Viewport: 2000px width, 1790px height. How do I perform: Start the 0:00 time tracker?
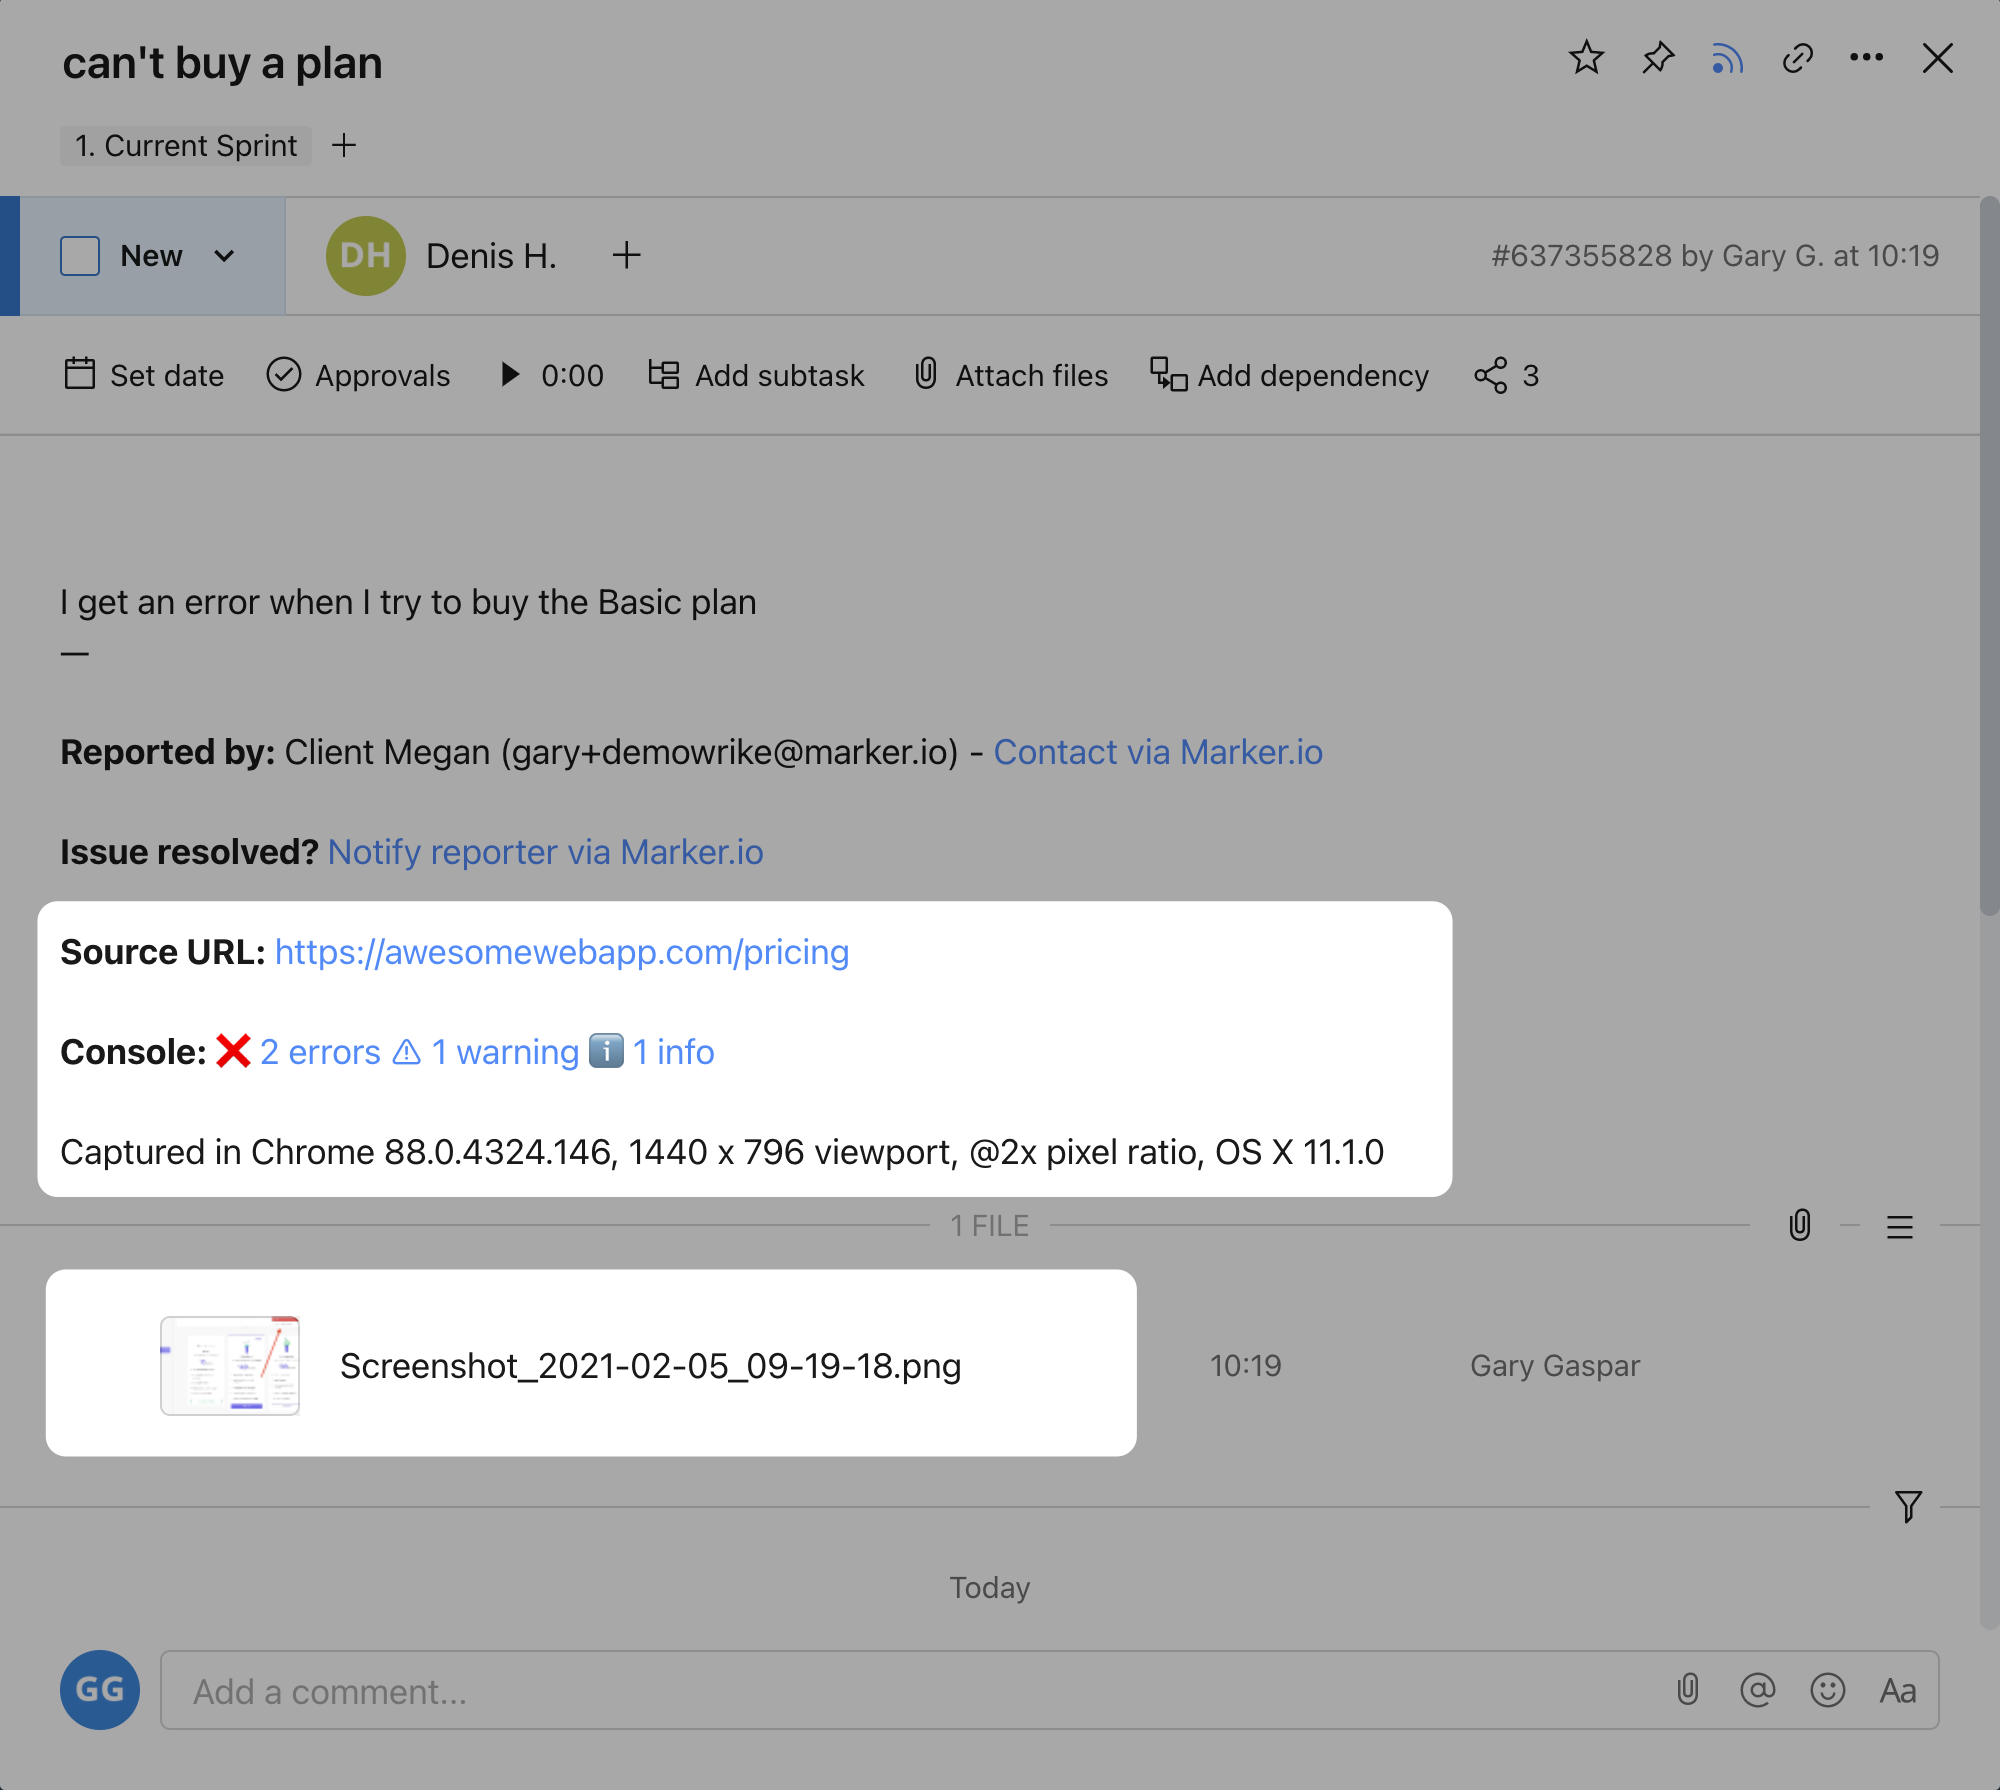pos(511,375)
